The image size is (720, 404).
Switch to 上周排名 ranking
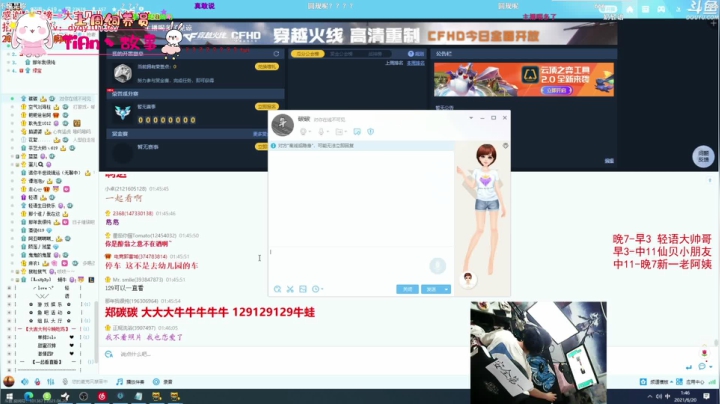(394, 63)
